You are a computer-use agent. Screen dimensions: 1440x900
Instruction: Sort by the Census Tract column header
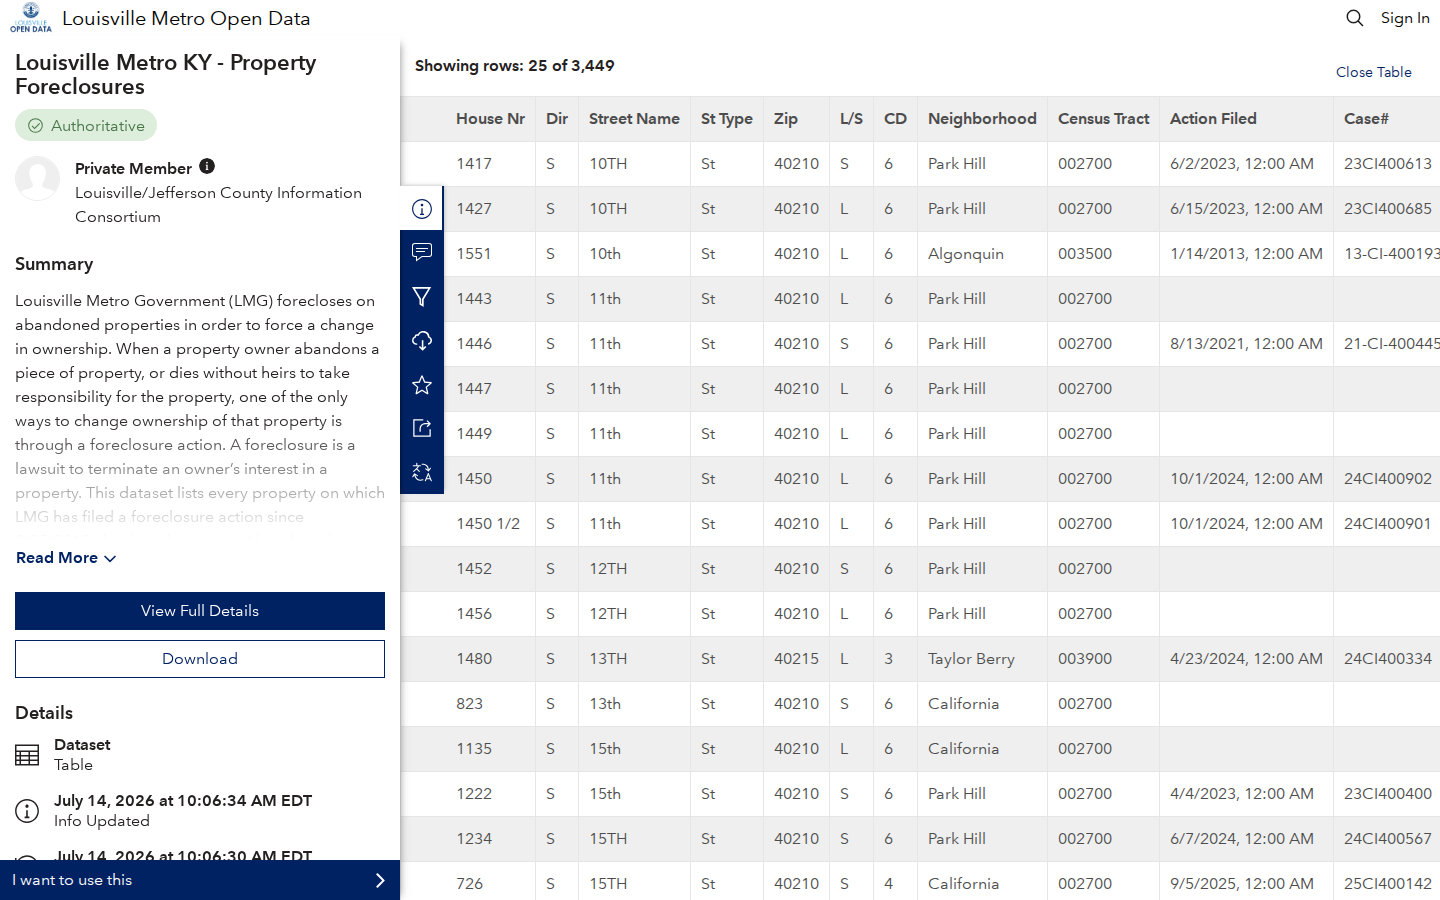click(x=1104, y=119)
